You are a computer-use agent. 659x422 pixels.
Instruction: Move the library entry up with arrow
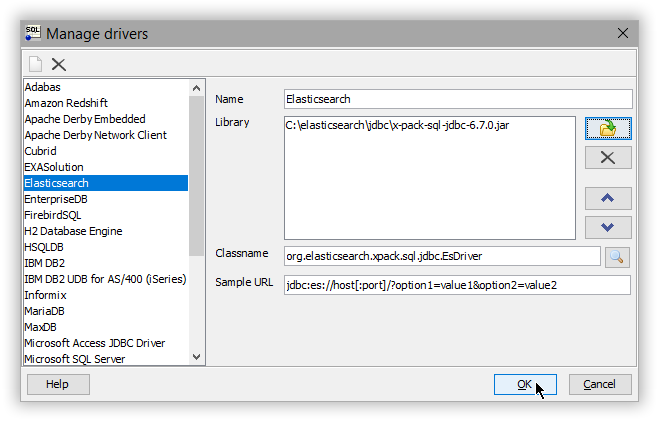point(608,197)
